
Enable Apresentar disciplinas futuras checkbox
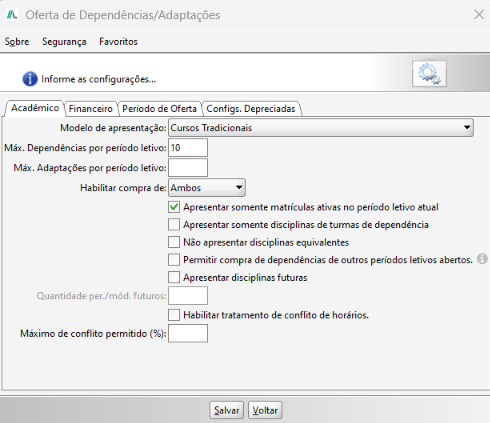pyautogui.click(x=174, y=277)
